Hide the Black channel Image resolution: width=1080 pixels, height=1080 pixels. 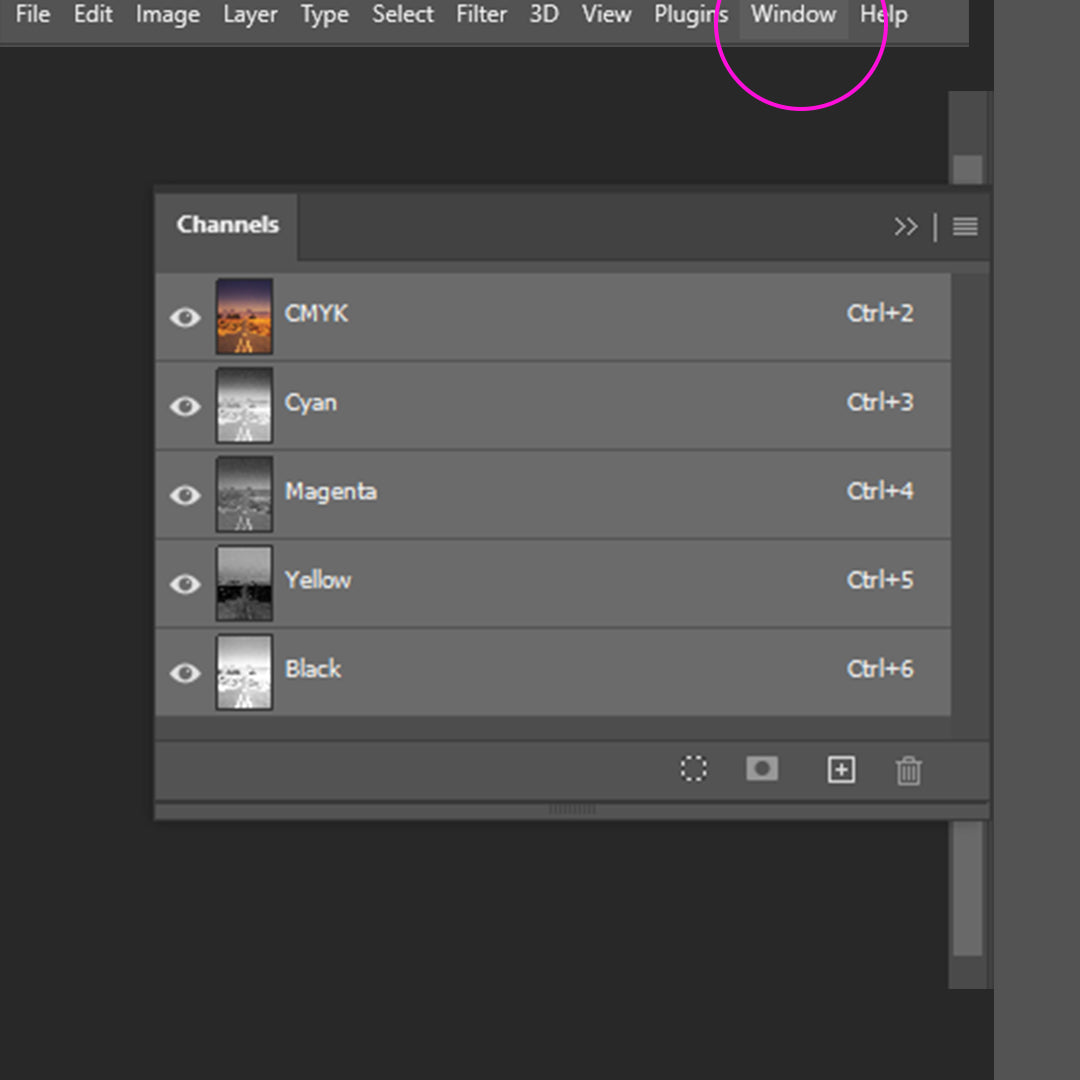(185, 673)
